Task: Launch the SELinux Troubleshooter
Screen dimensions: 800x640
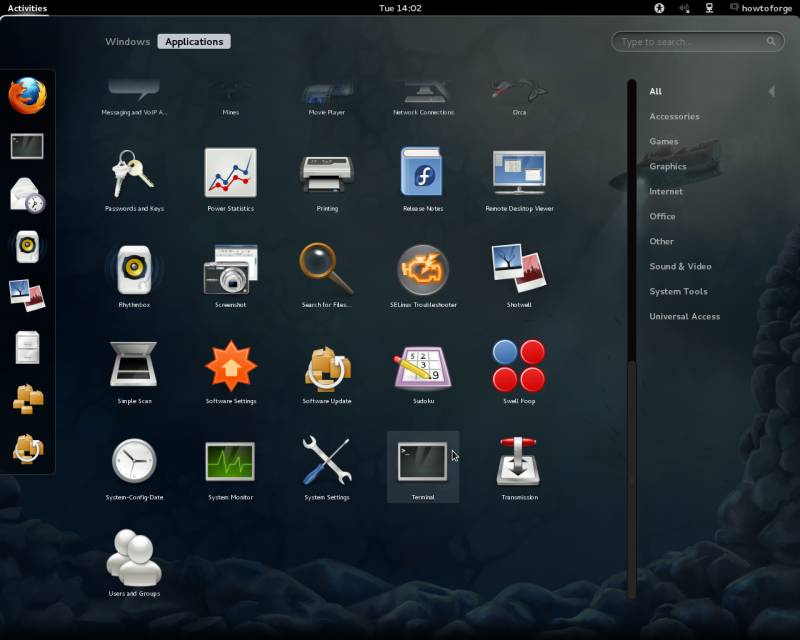Action: [422, 268]
